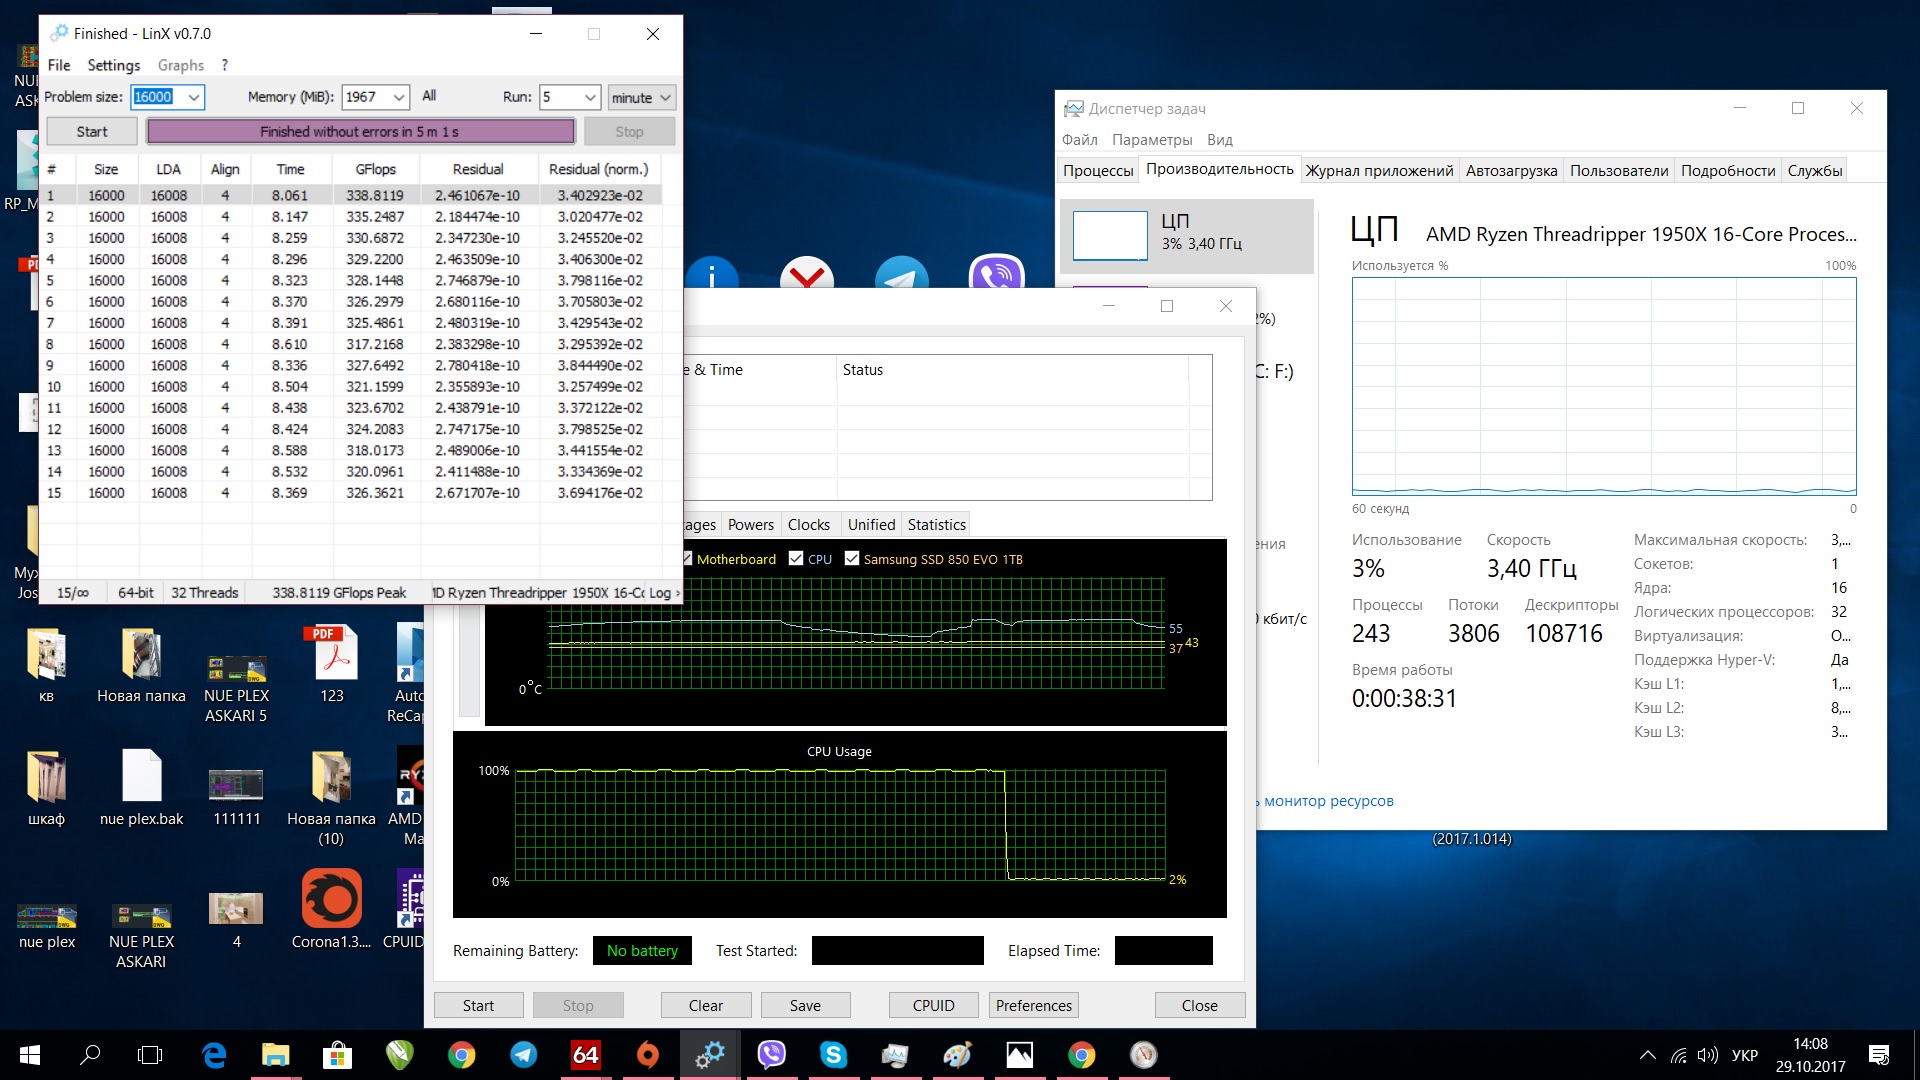Launch AIDA64 taskbar icon
1920x1080 pixels.
point(585,1055)
